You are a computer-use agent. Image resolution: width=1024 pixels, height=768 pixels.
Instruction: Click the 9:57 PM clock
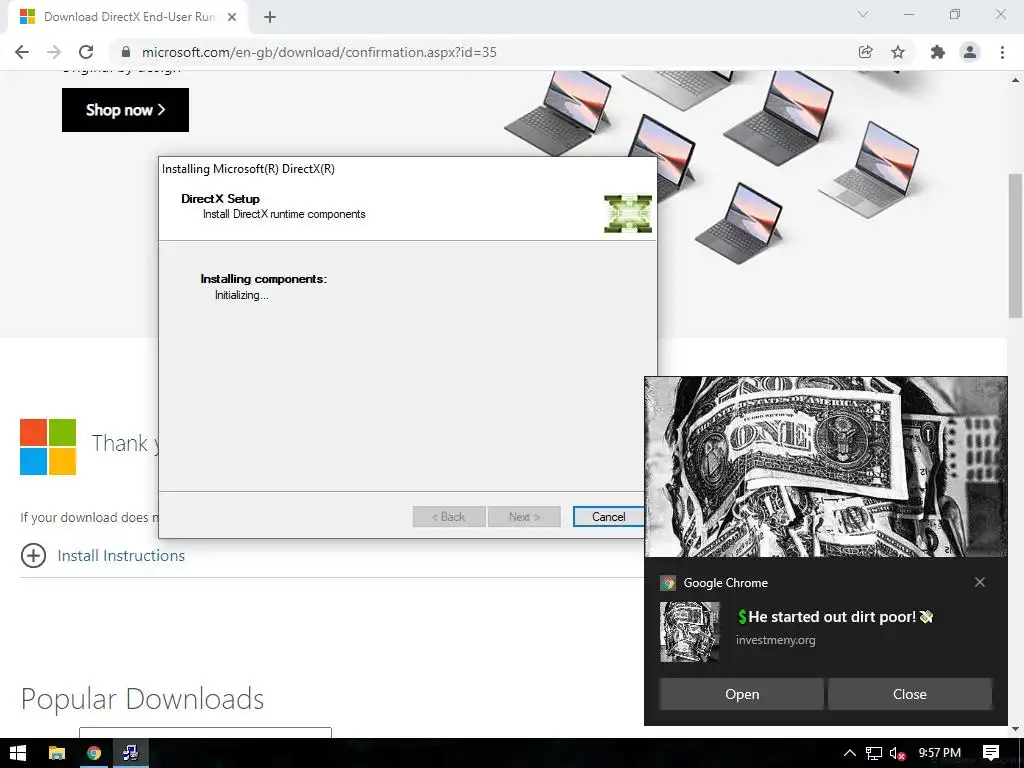click(939, 753)
